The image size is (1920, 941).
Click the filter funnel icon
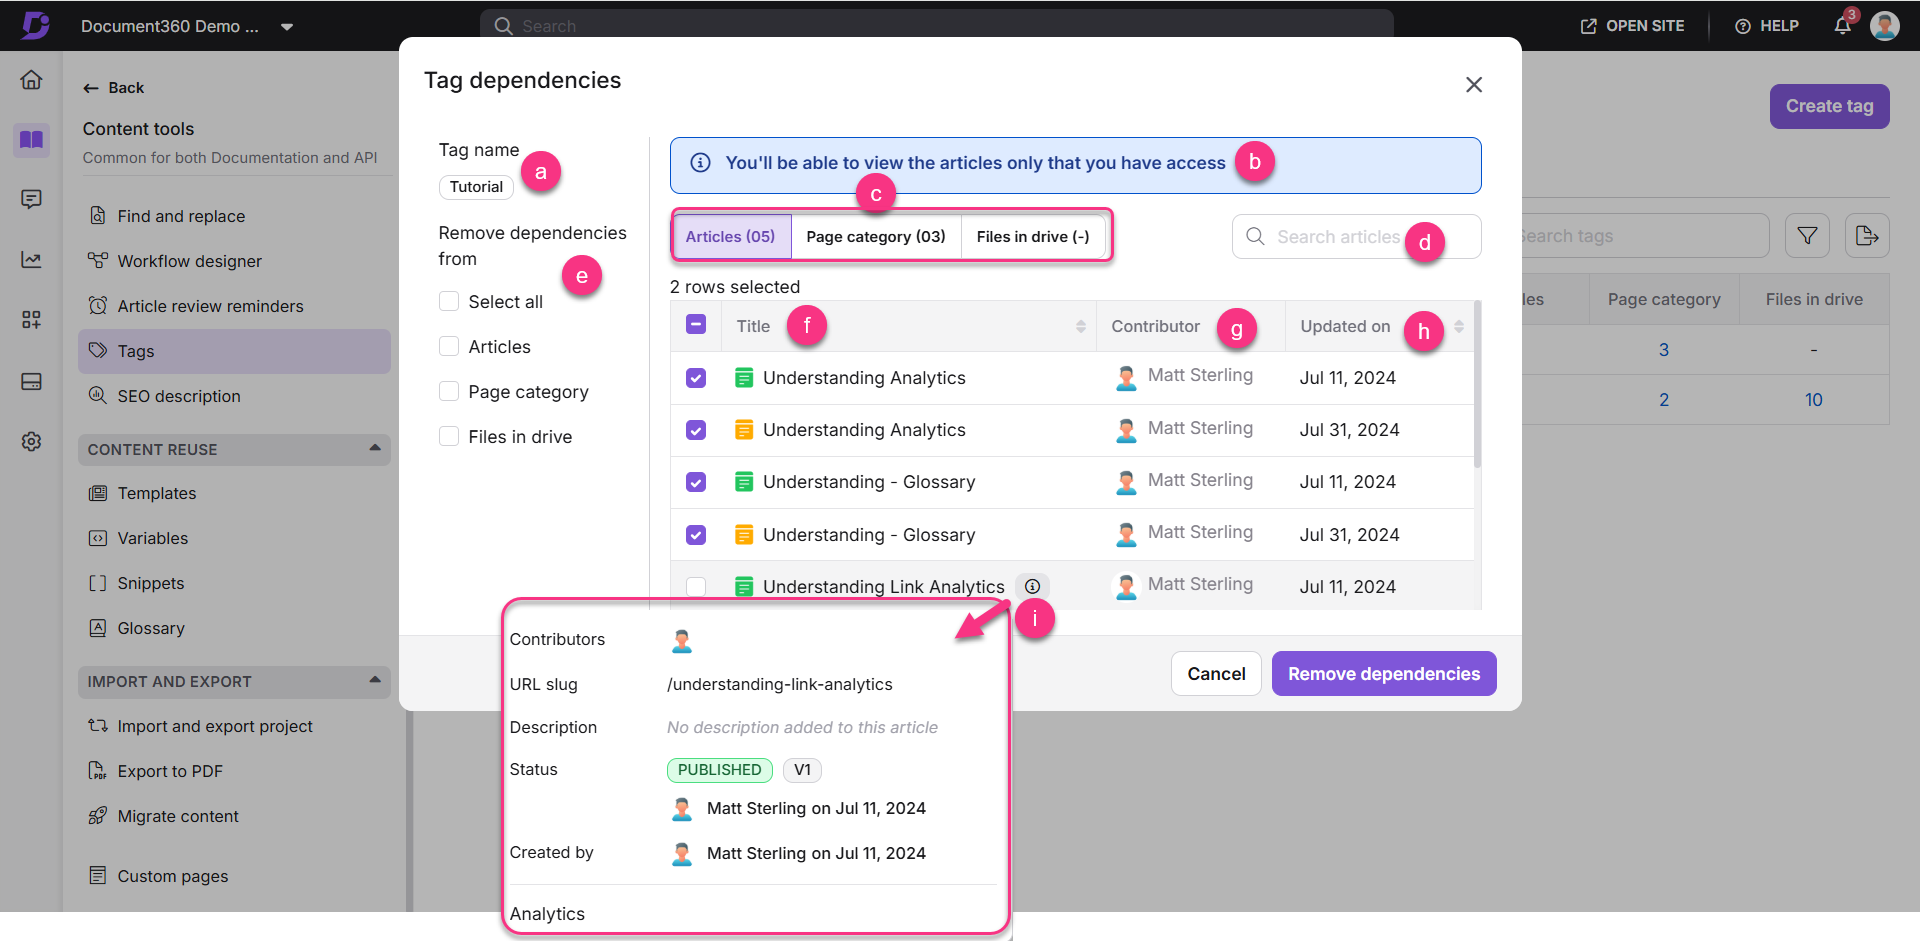point(1807,236)
